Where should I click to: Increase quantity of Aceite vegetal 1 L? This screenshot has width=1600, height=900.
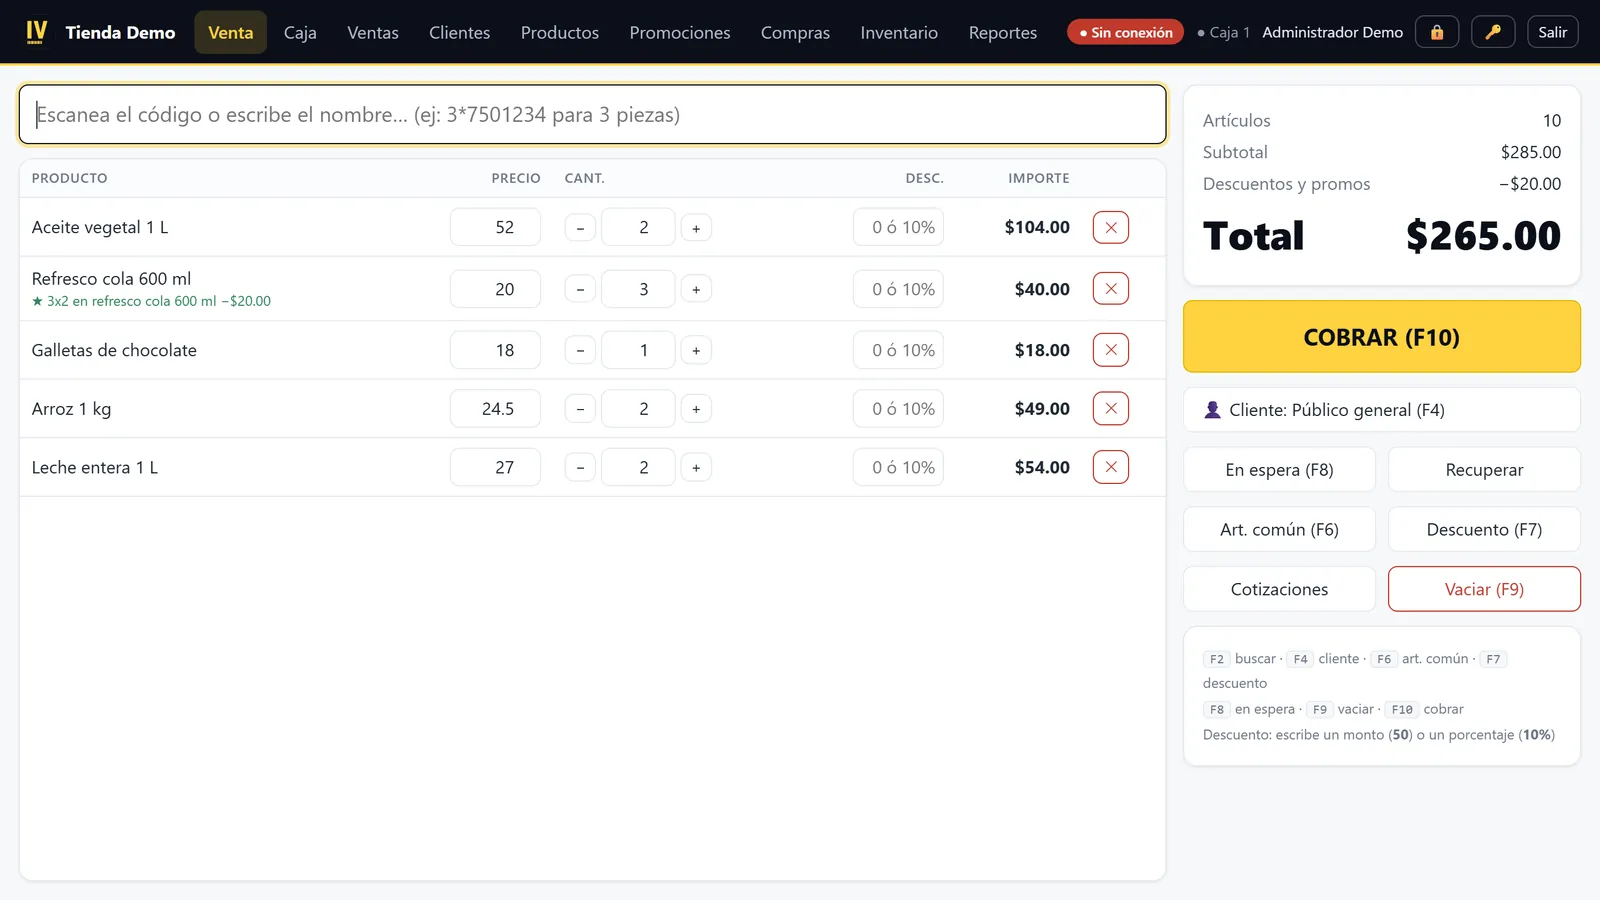[696, 228]
